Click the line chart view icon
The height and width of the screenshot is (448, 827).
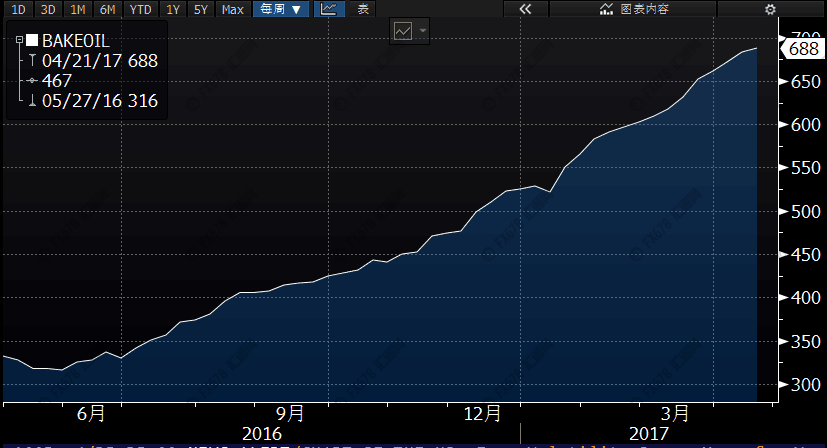pyautogui.click(x=328, y=9)
